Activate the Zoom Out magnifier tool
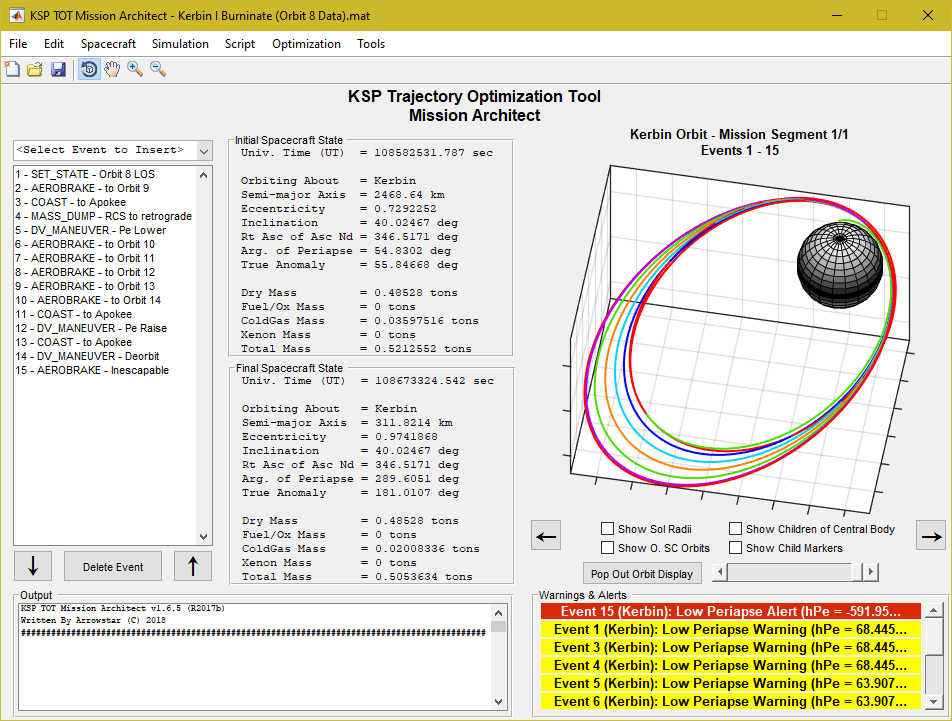952x721 pixels. click(158, 69)
